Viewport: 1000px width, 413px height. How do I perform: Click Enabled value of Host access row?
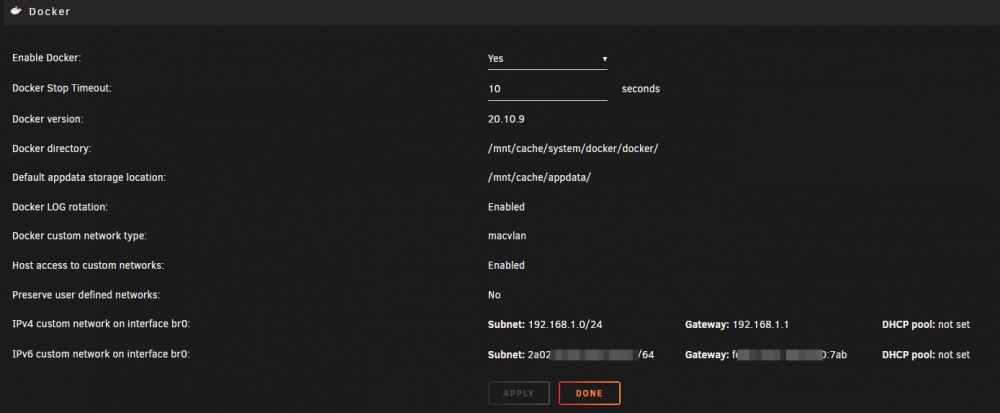(x=506, y=265)
